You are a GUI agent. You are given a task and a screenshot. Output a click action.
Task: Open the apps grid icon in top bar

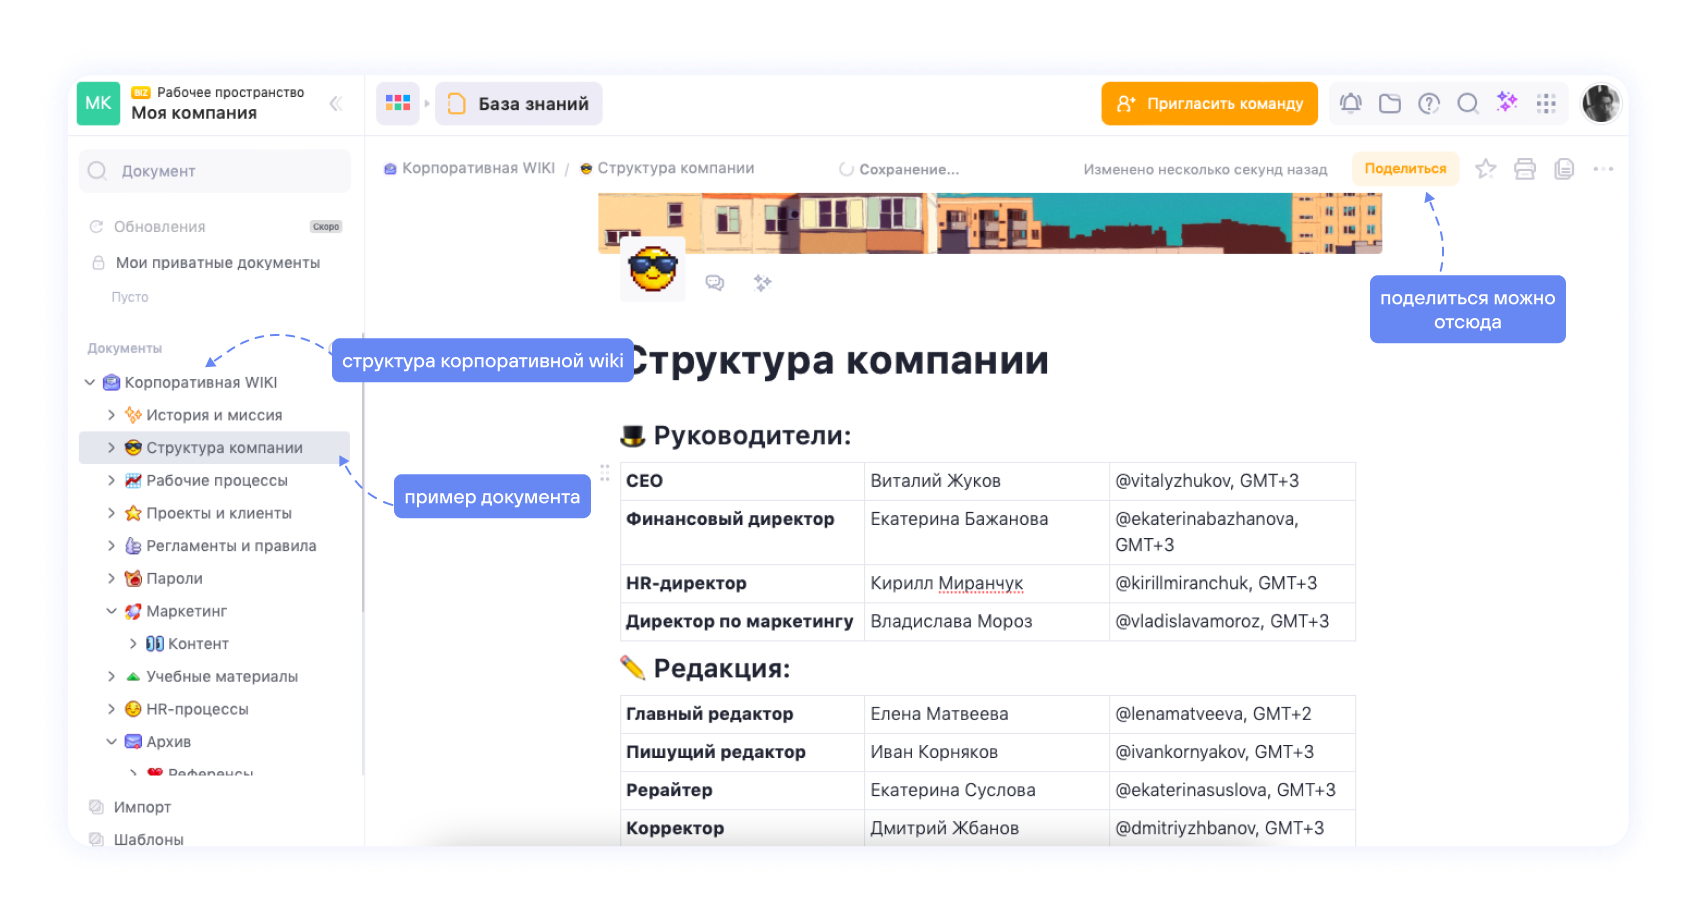[x=1546, y=103]
